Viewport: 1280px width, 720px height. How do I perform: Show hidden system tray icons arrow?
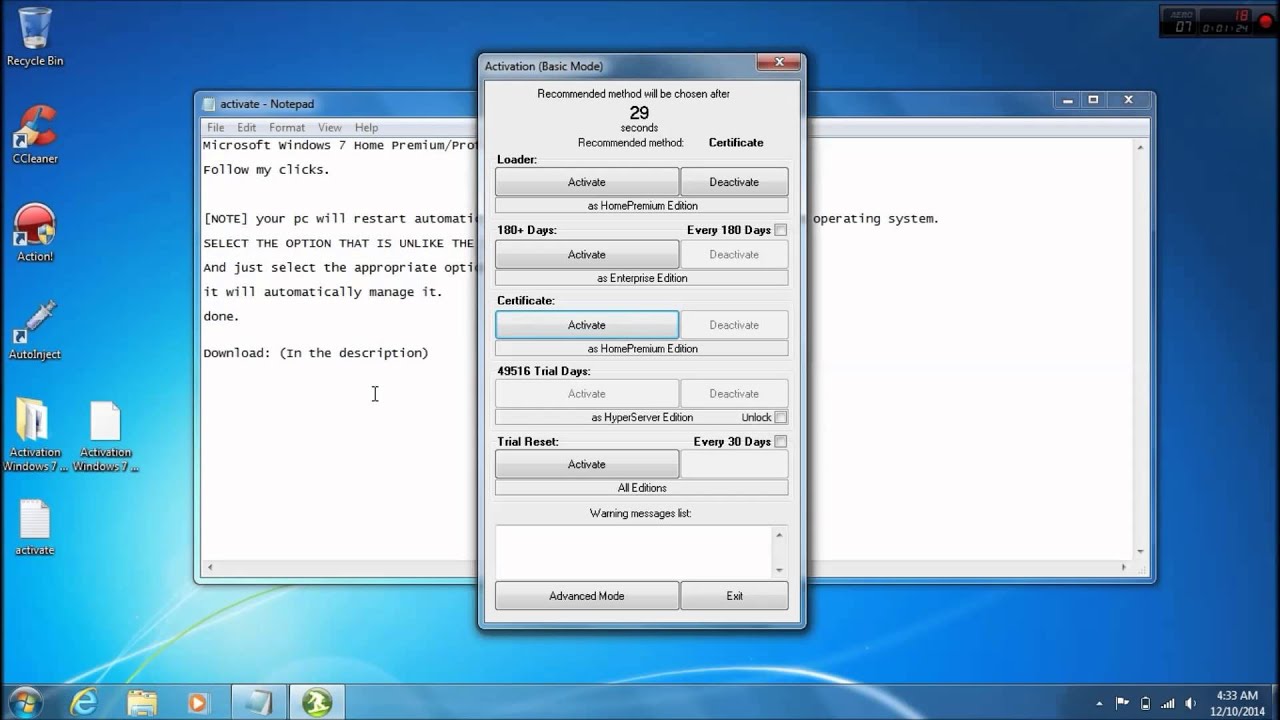1099,703
